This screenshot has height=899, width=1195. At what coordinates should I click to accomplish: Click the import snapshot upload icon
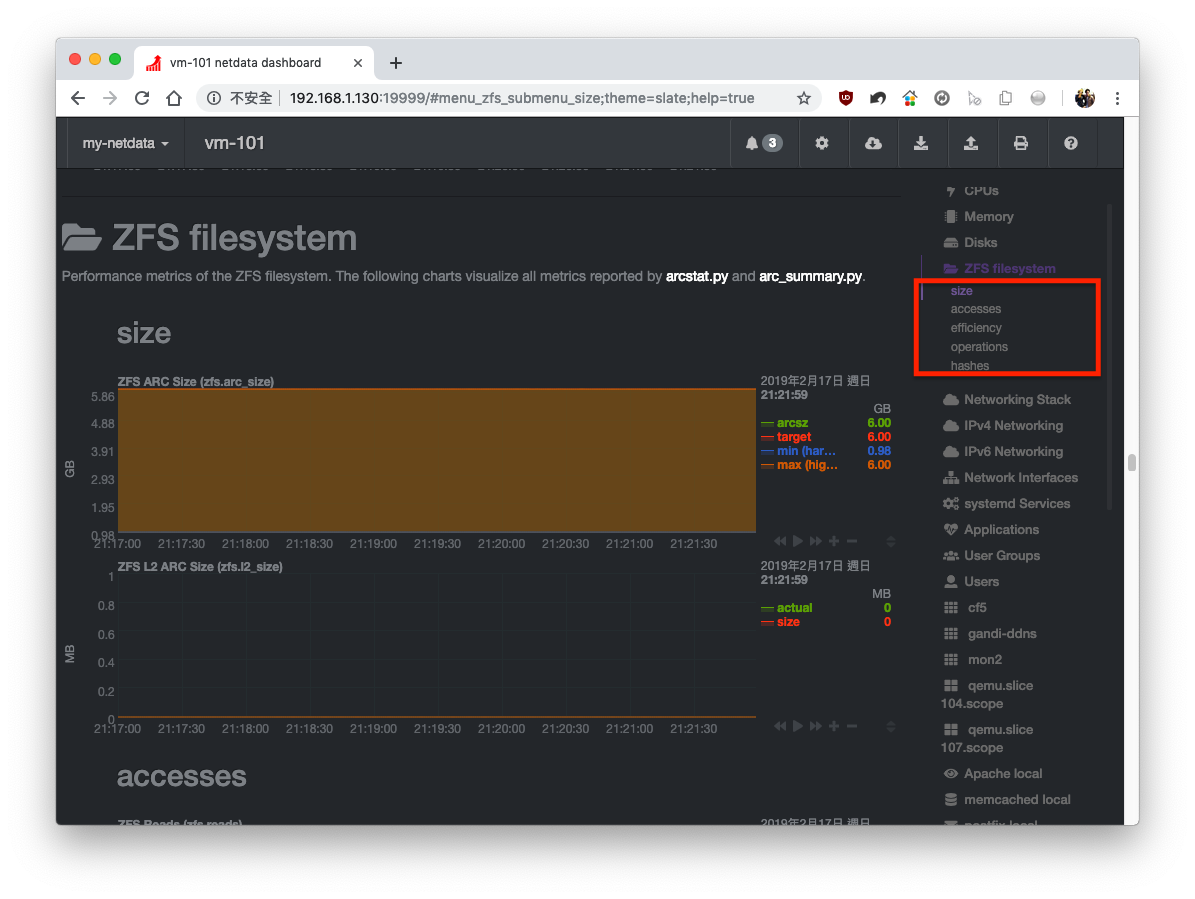970,143
